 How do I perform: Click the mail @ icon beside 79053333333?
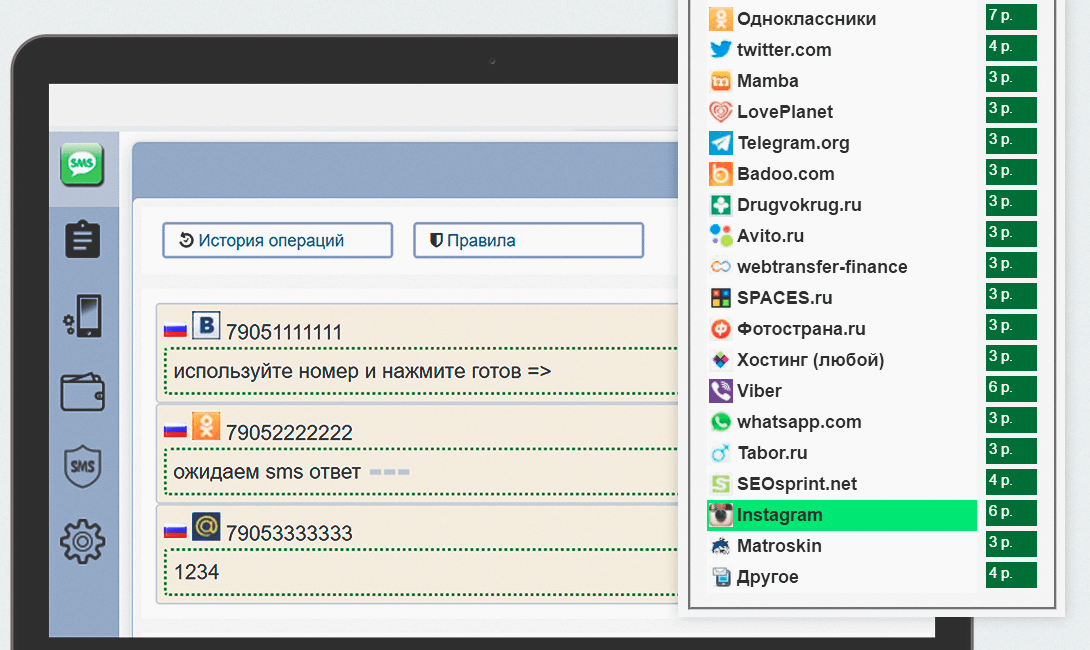point(206,526)
